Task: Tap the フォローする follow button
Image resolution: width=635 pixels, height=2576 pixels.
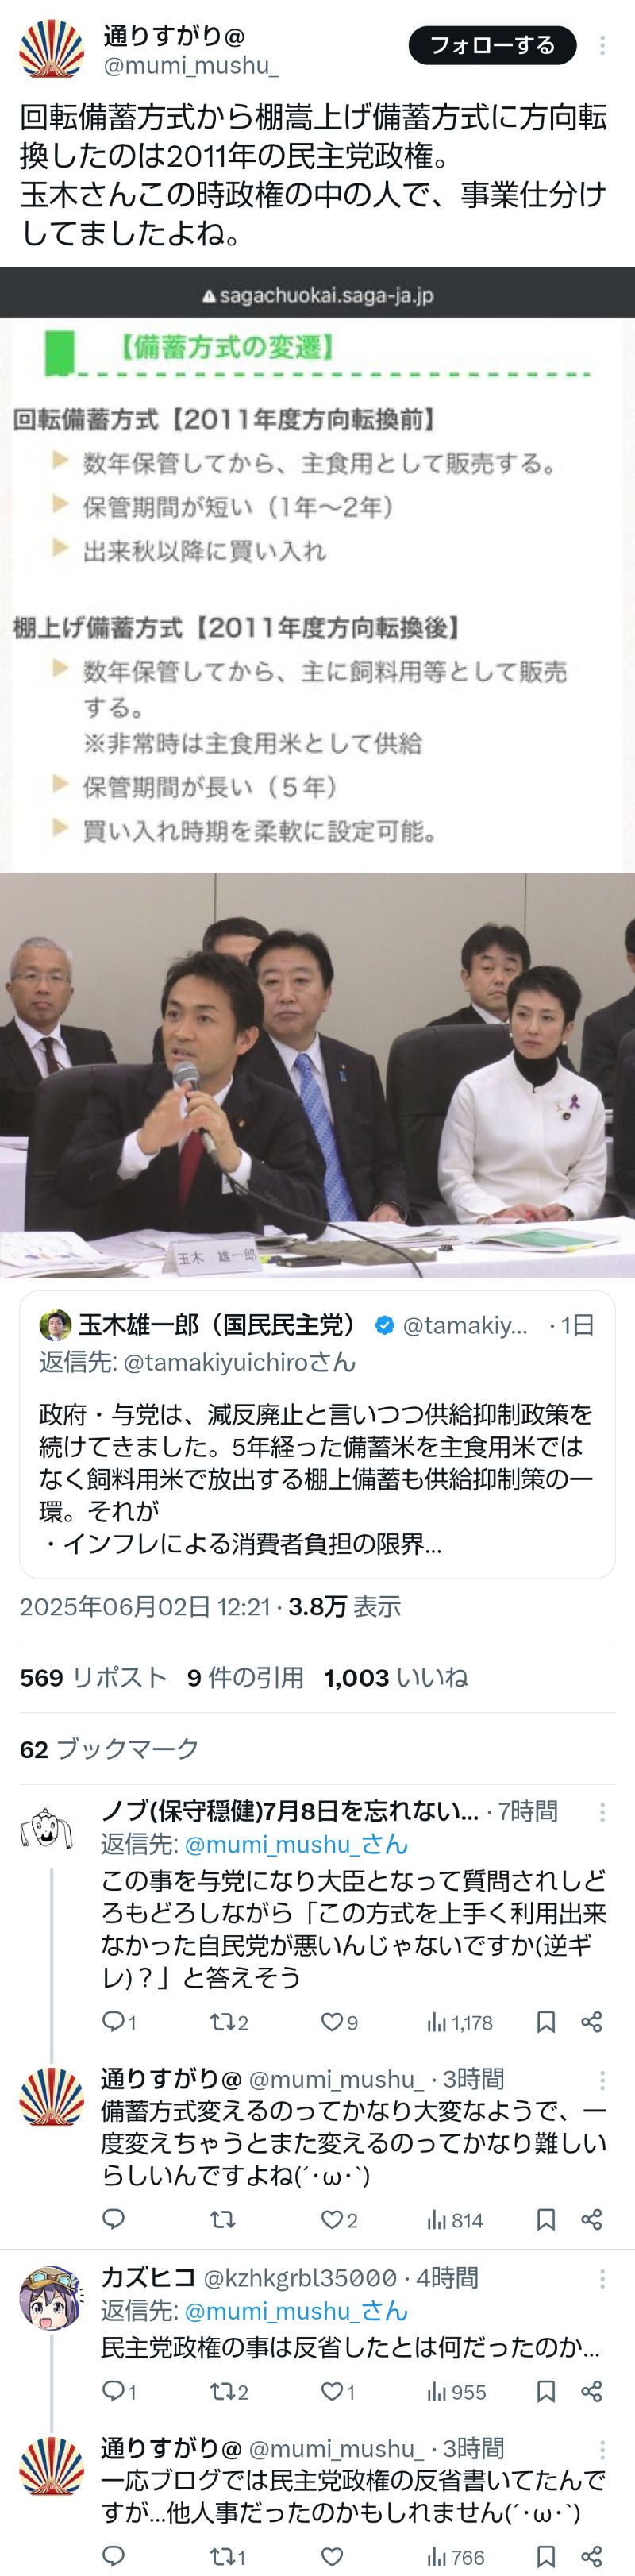Action: (x=492, y=45)
